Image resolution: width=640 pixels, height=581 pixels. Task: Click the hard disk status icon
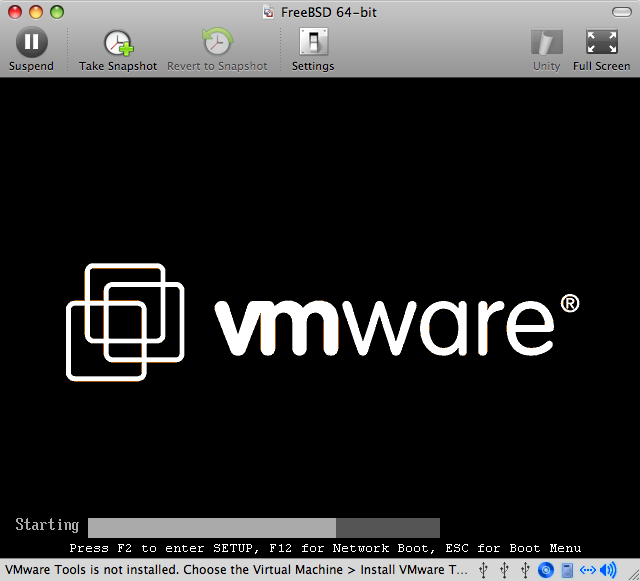[x=567, y=570]
